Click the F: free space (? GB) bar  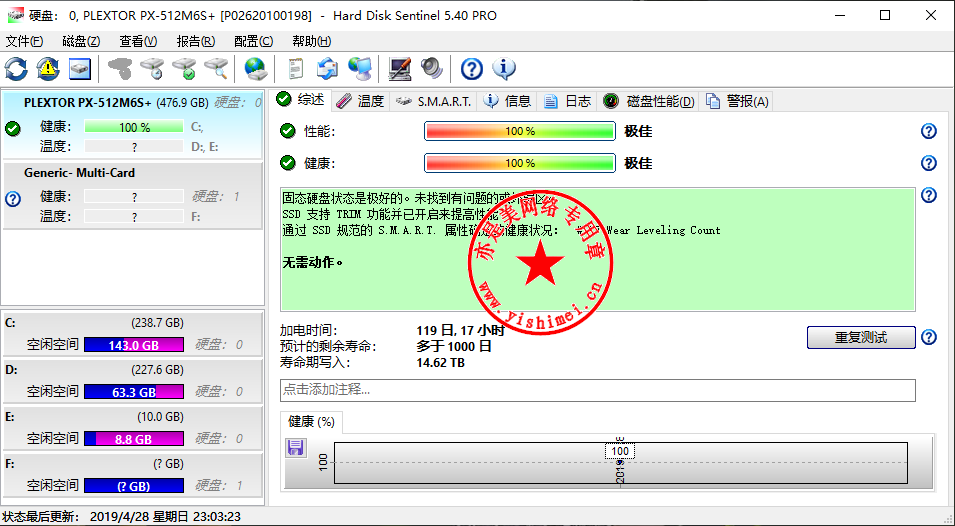[133, 486]
